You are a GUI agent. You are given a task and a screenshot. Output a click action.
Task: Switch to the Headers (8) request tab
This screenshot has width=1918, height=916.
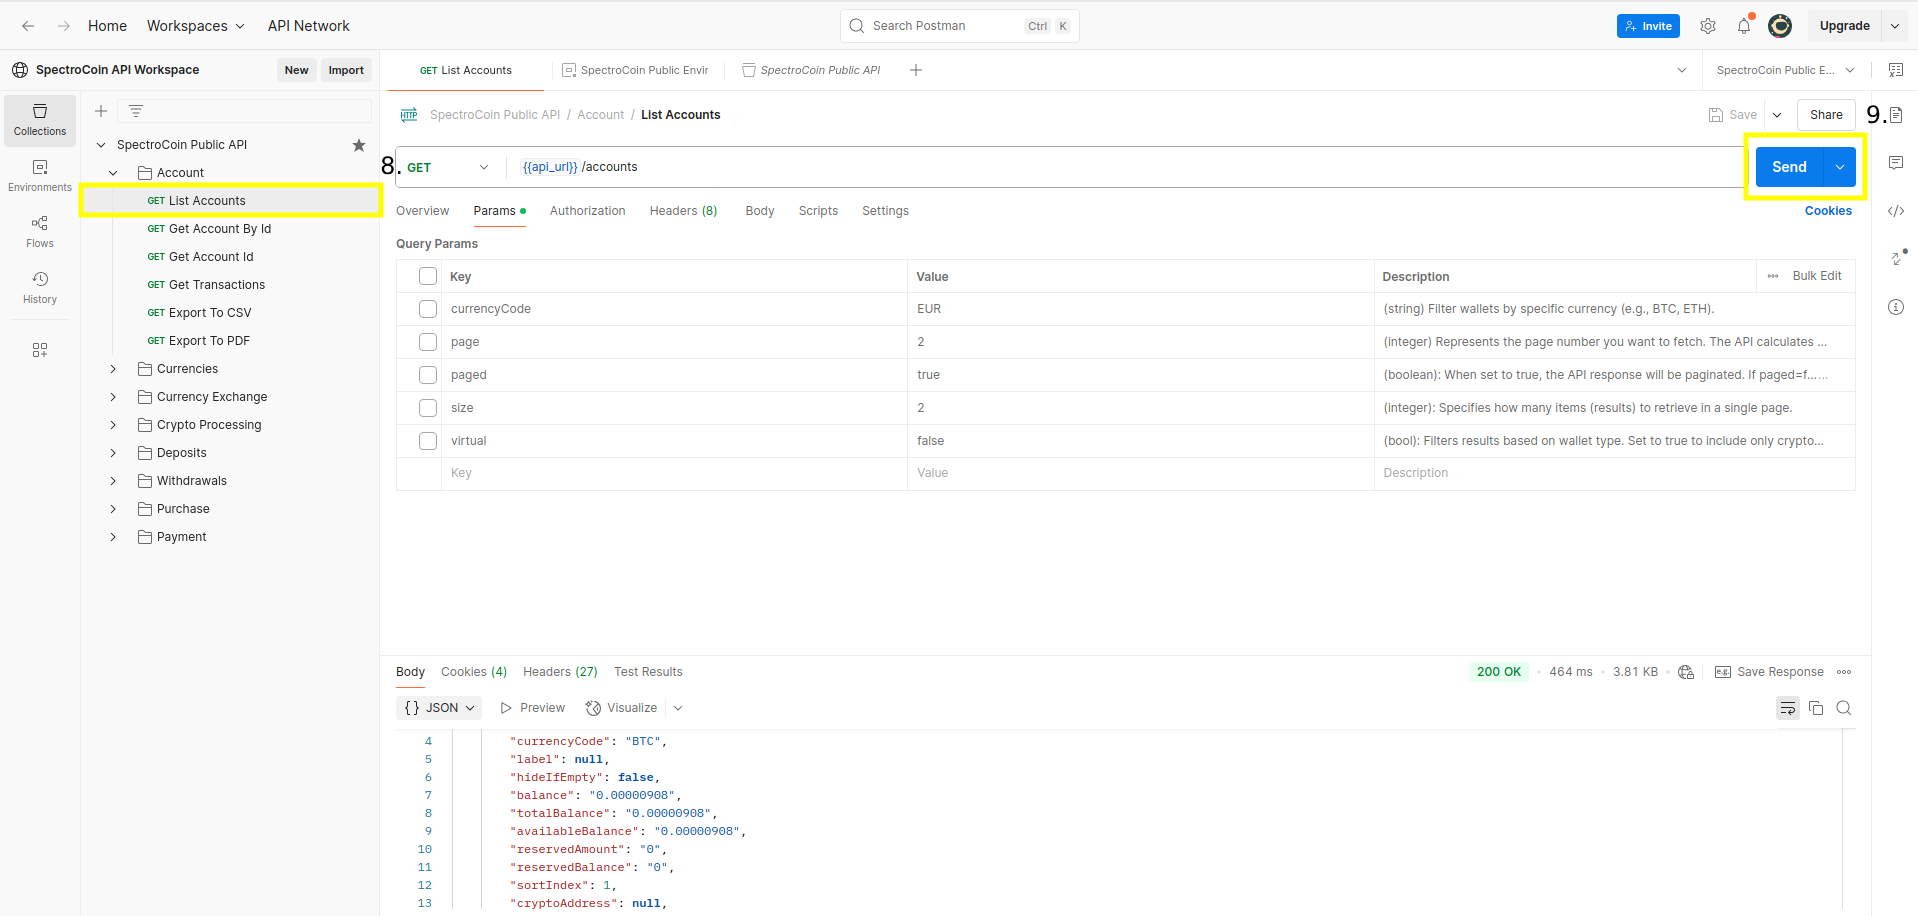coord(683,211)
